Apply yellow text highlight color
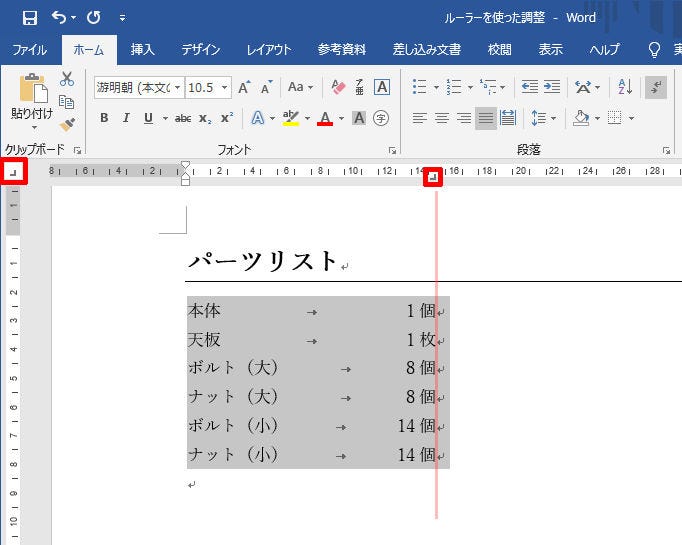Viewport: 682px width, 545px height. [291, 118]
